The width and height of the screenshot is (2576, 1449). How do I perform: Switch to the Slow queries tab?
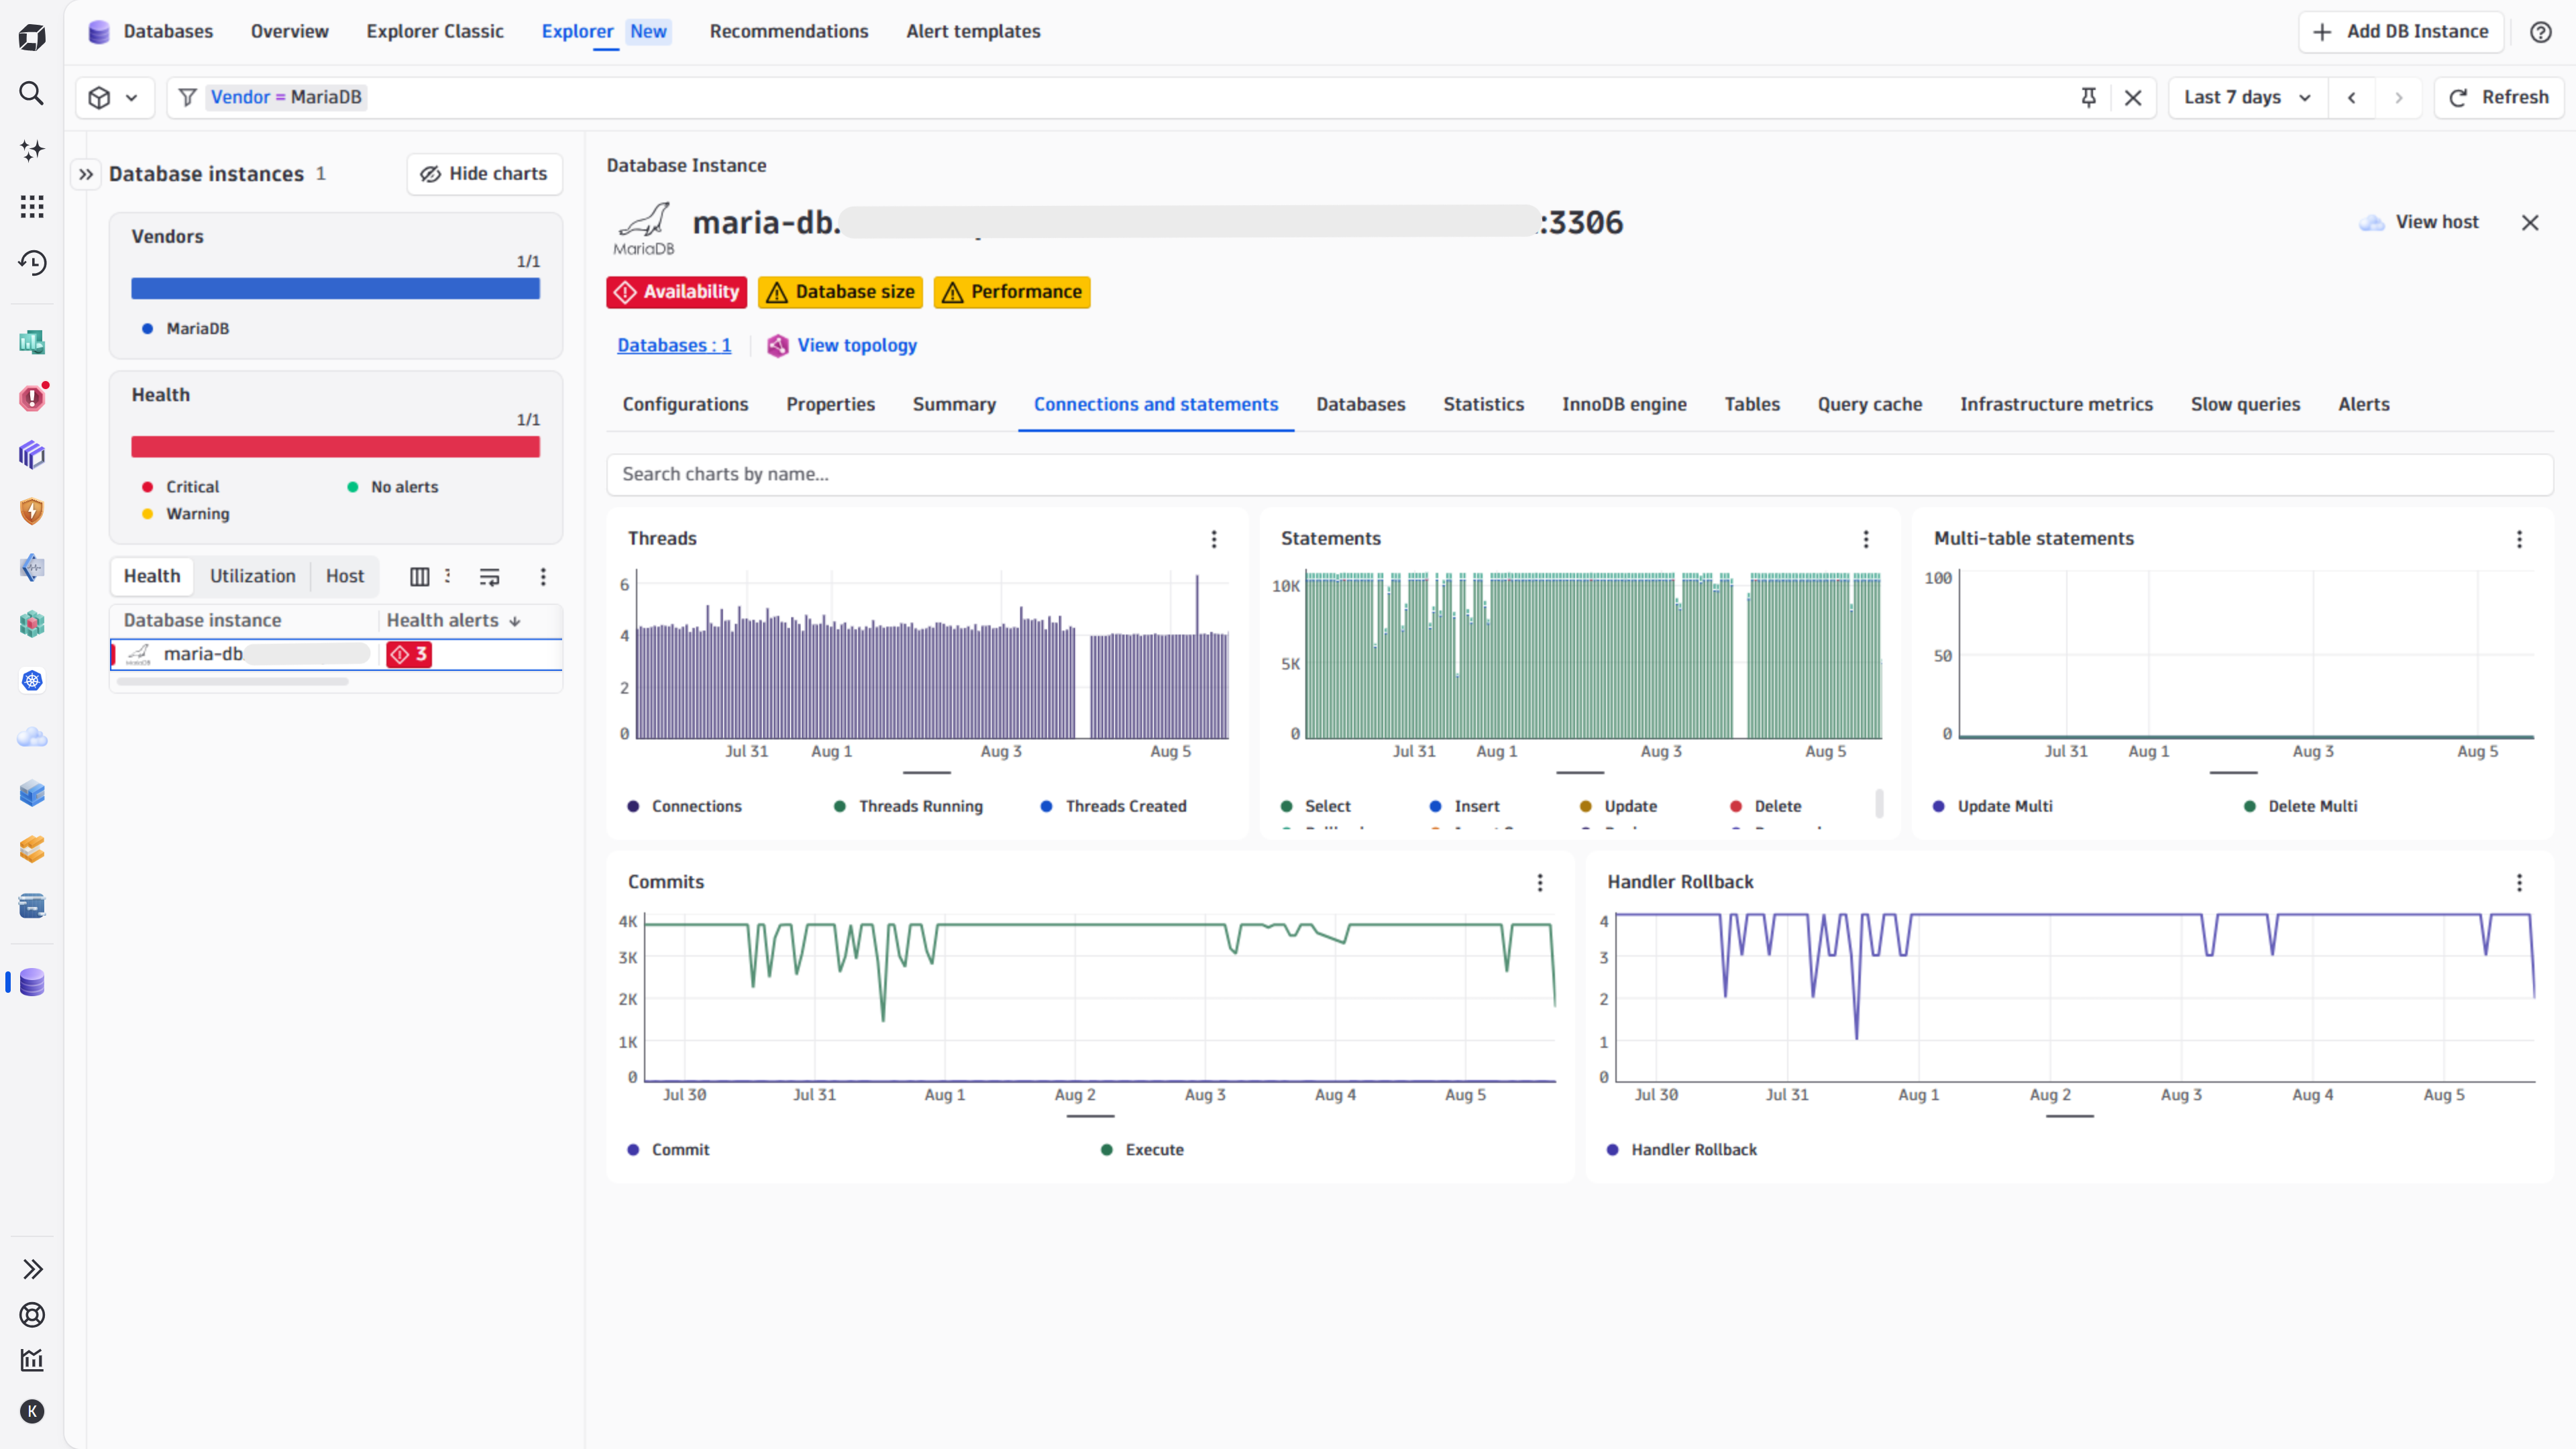point(2245,404)
